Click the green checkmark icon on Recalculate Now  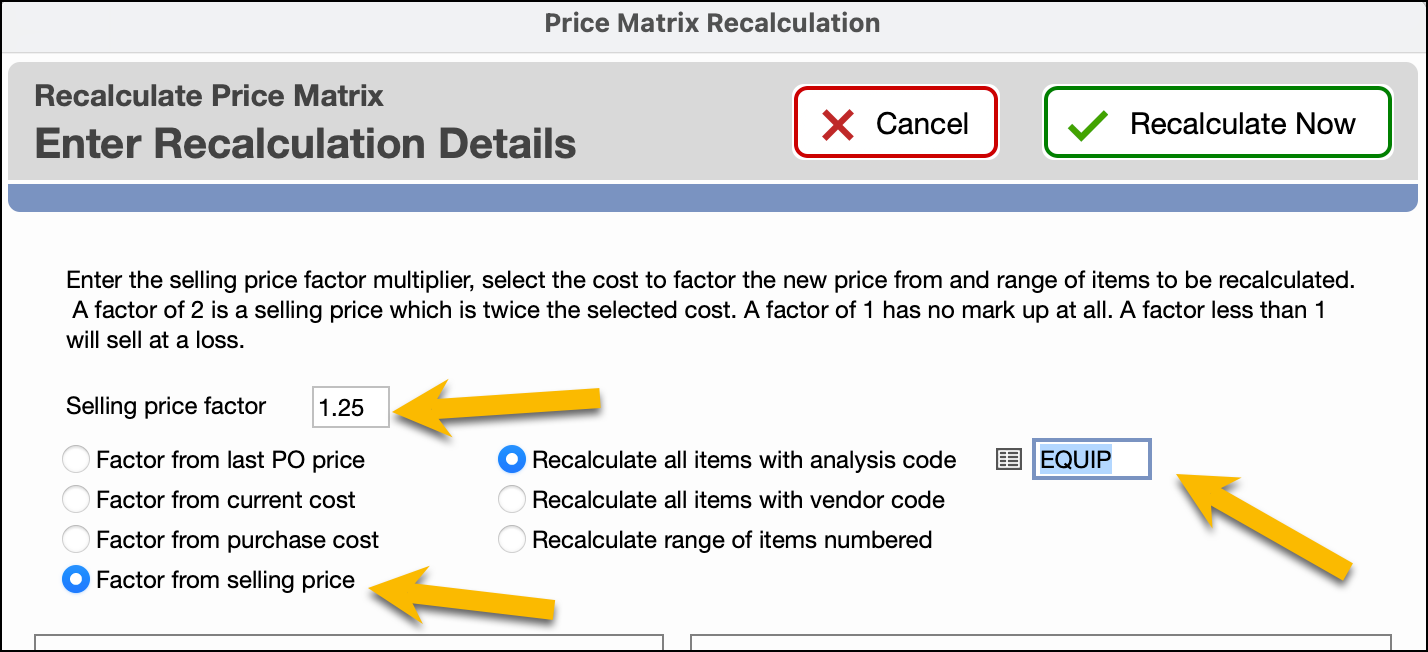(1088, 124)
